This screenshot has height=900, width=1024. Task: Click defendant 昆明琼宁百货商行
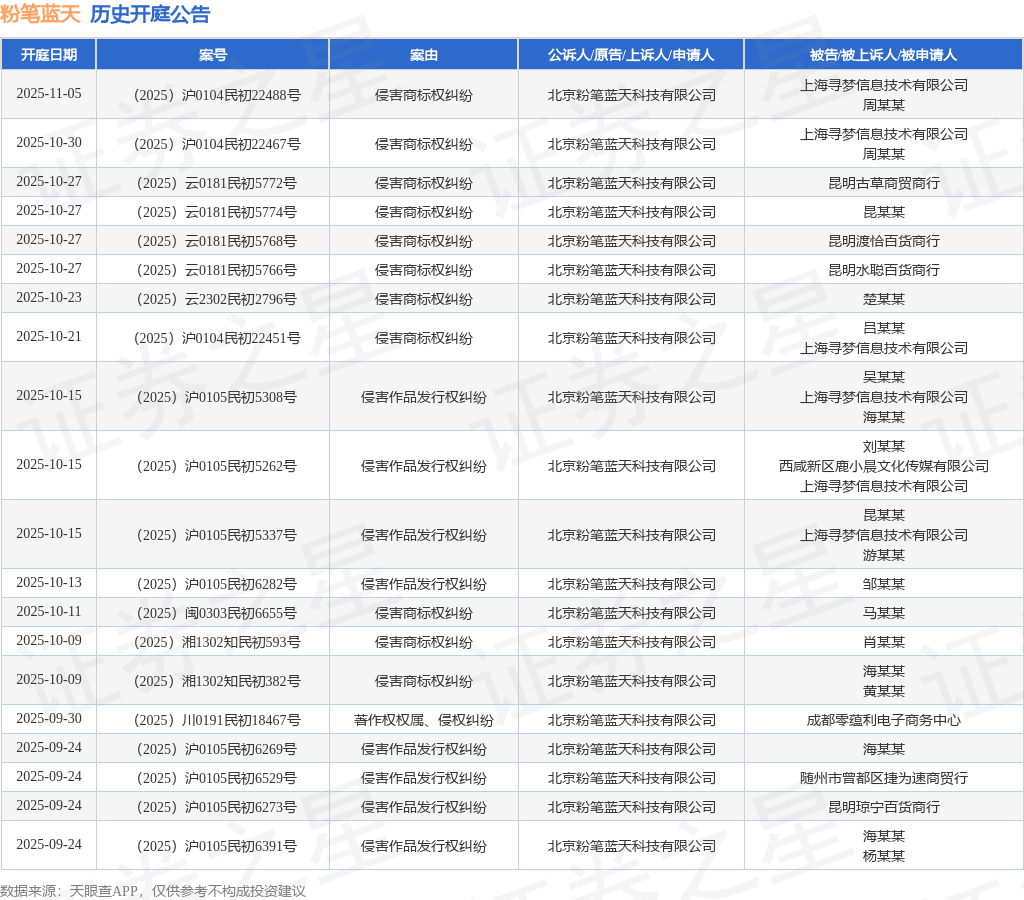884,807
